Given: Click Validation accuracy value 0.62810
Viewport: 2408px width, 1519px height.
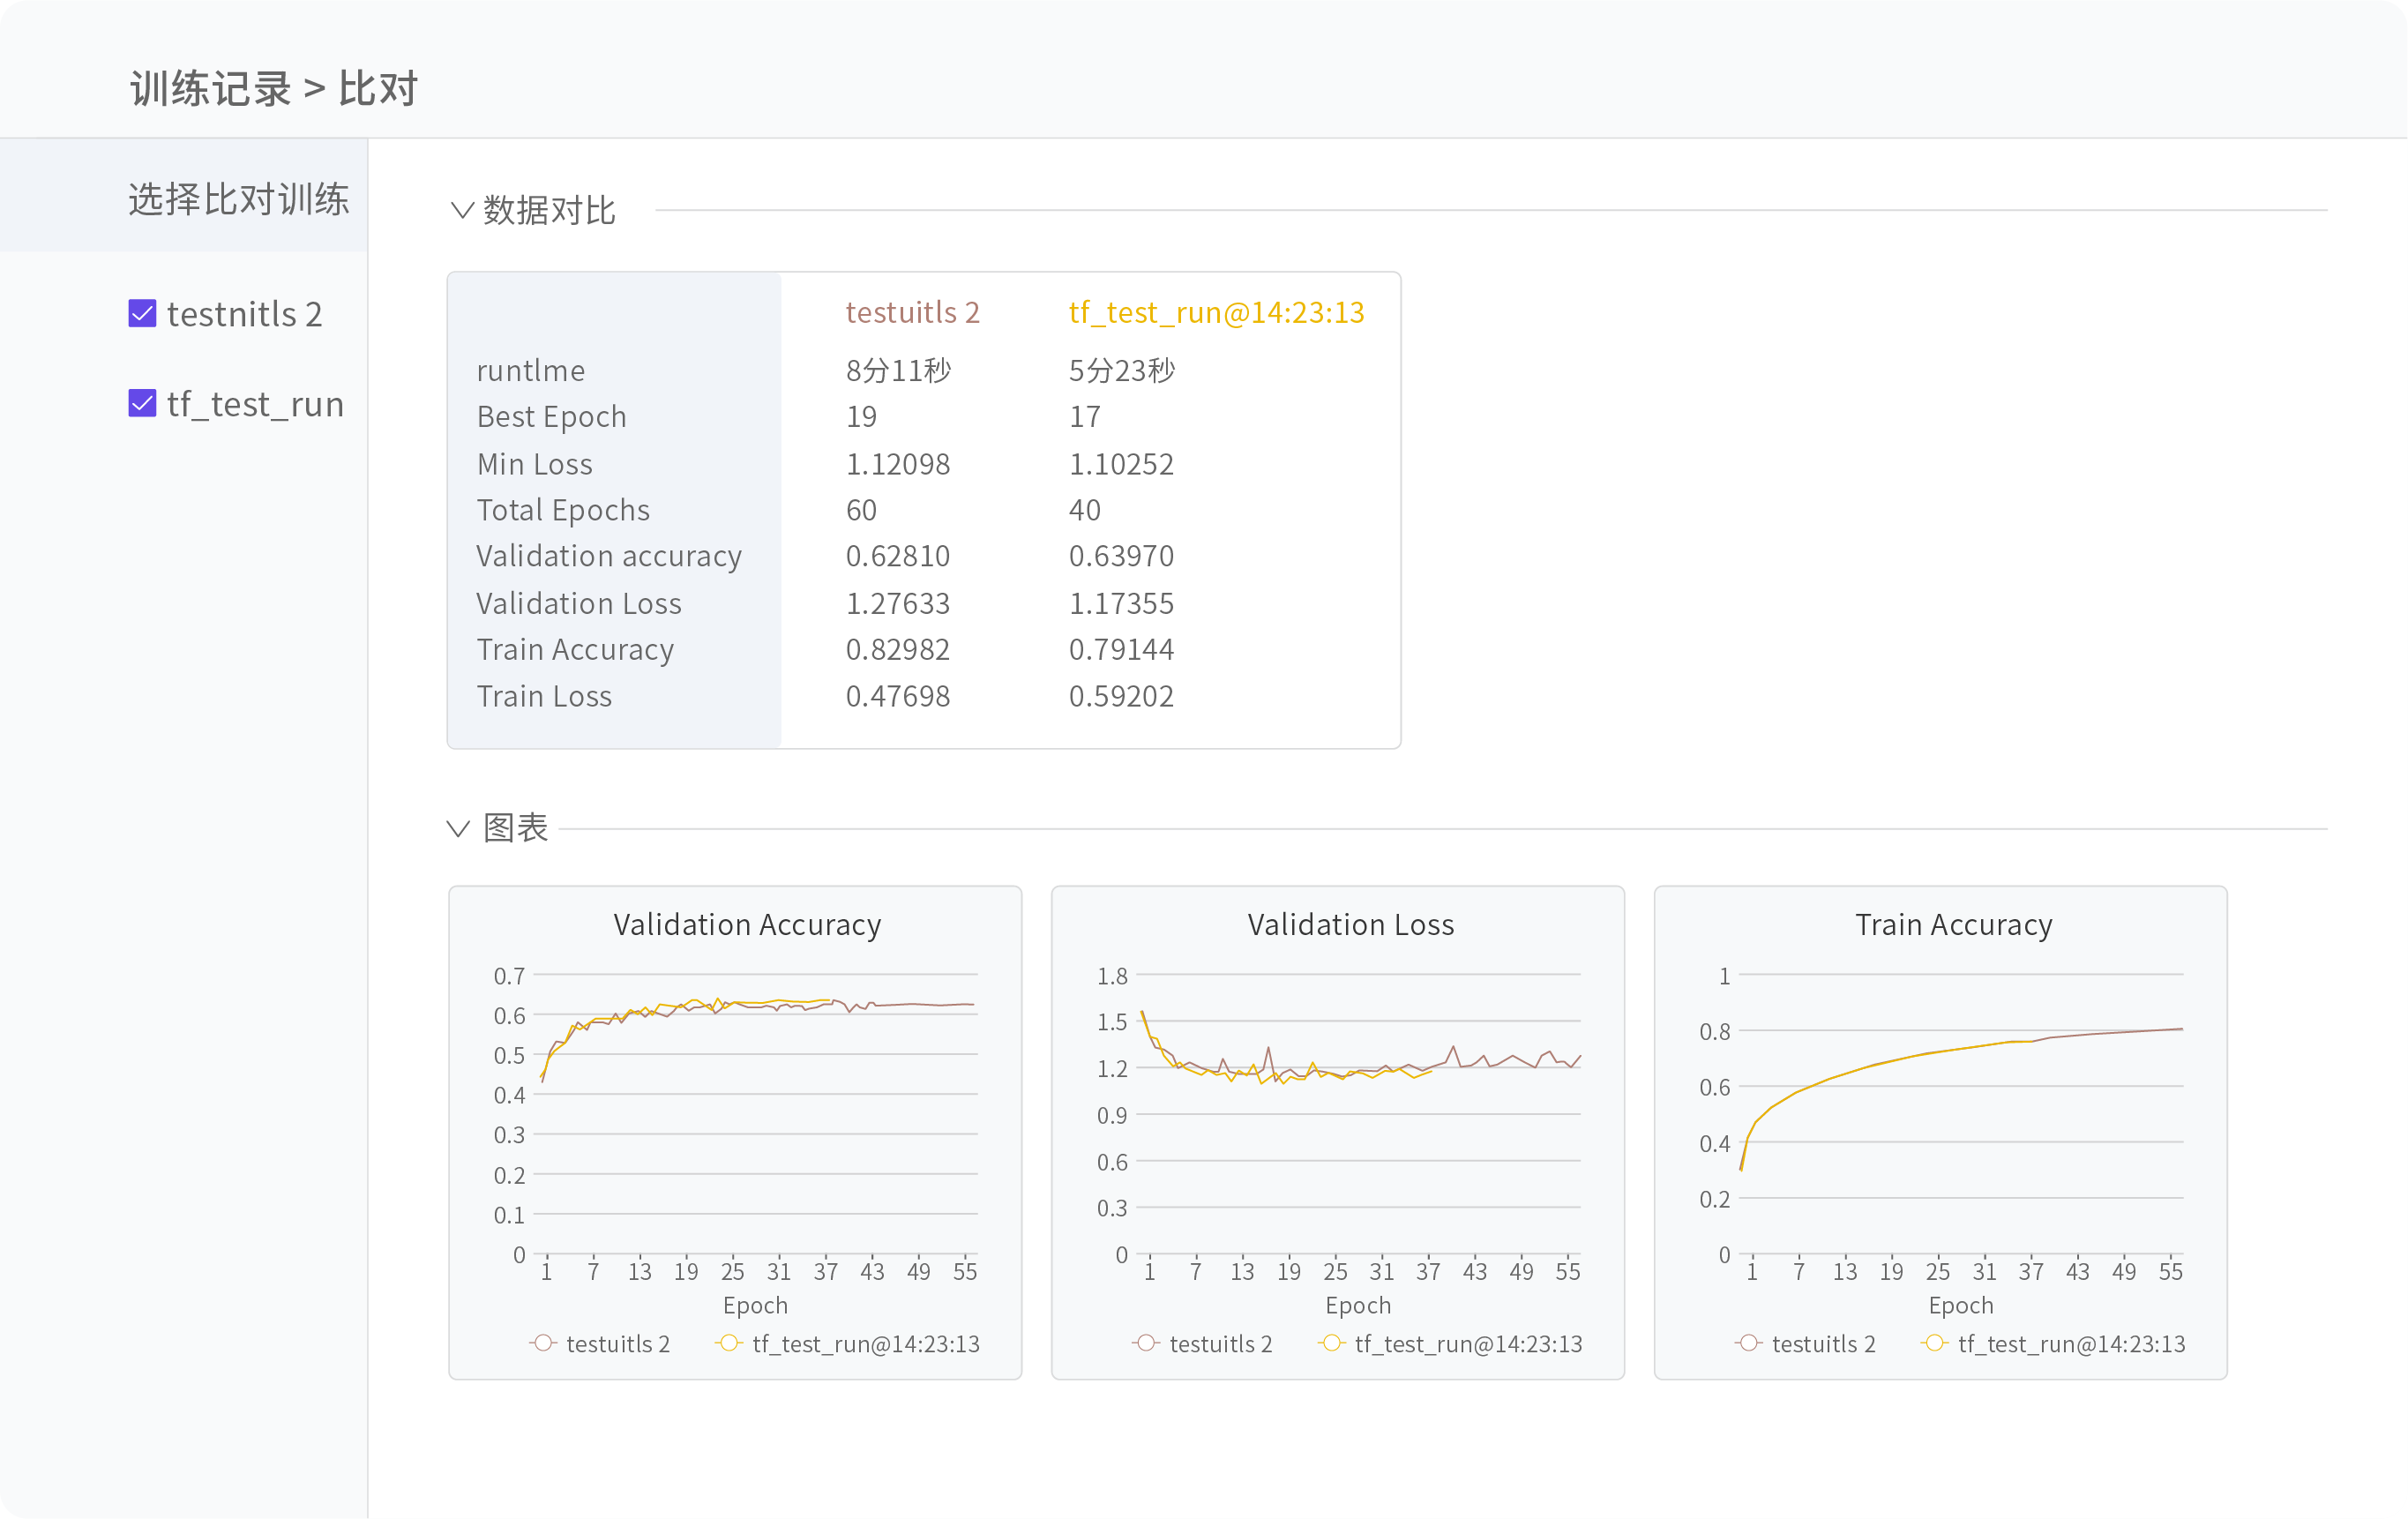Looking at the screenshot, I should point(898,556).
